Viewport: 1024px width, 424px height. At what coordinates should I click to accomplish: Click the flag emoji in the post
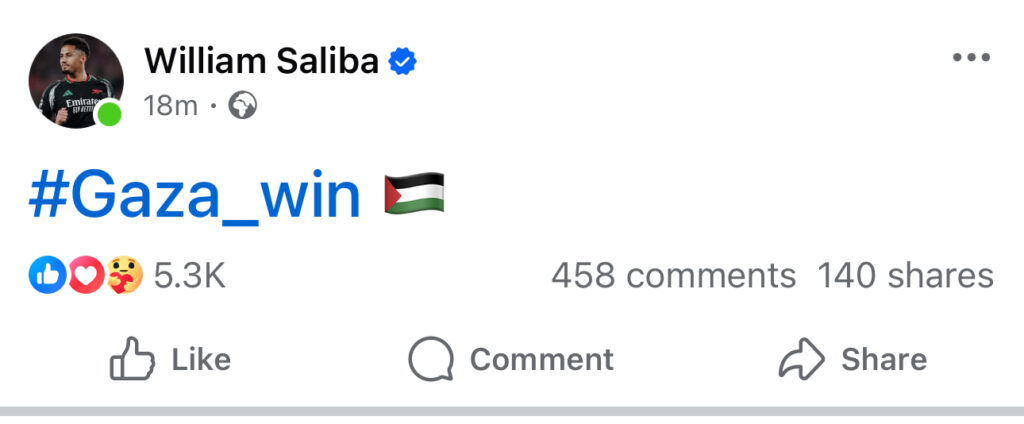tap(414, 196)
